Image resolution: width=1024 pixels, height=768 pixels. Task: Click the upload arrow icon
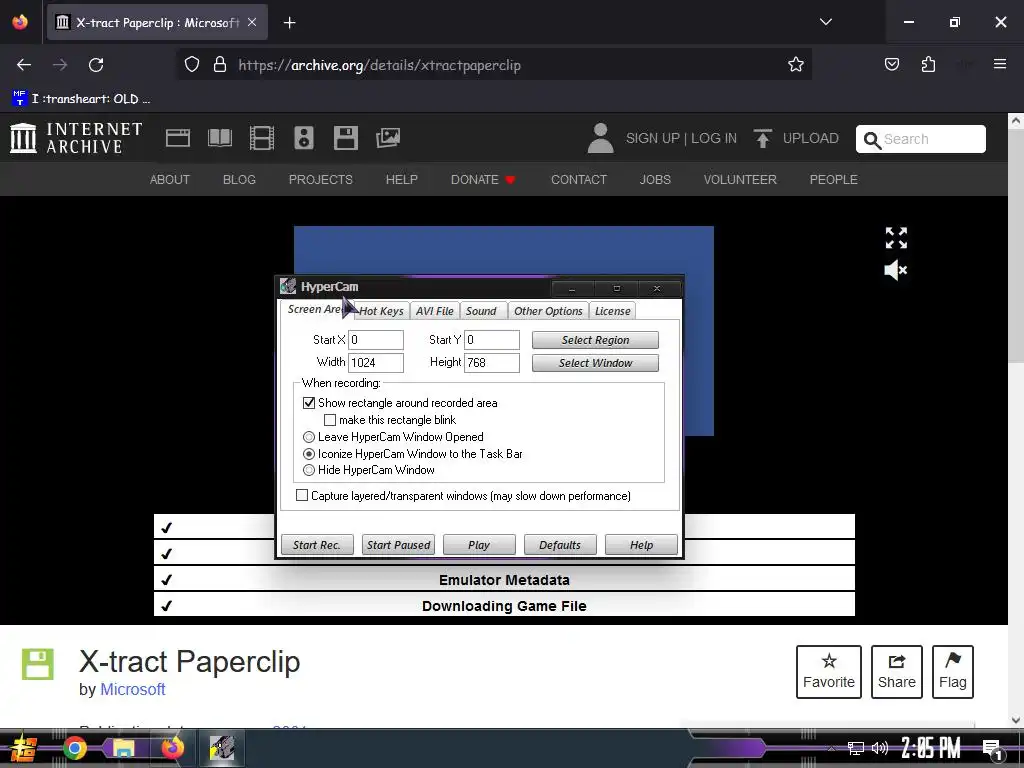[x=762, y=138]
